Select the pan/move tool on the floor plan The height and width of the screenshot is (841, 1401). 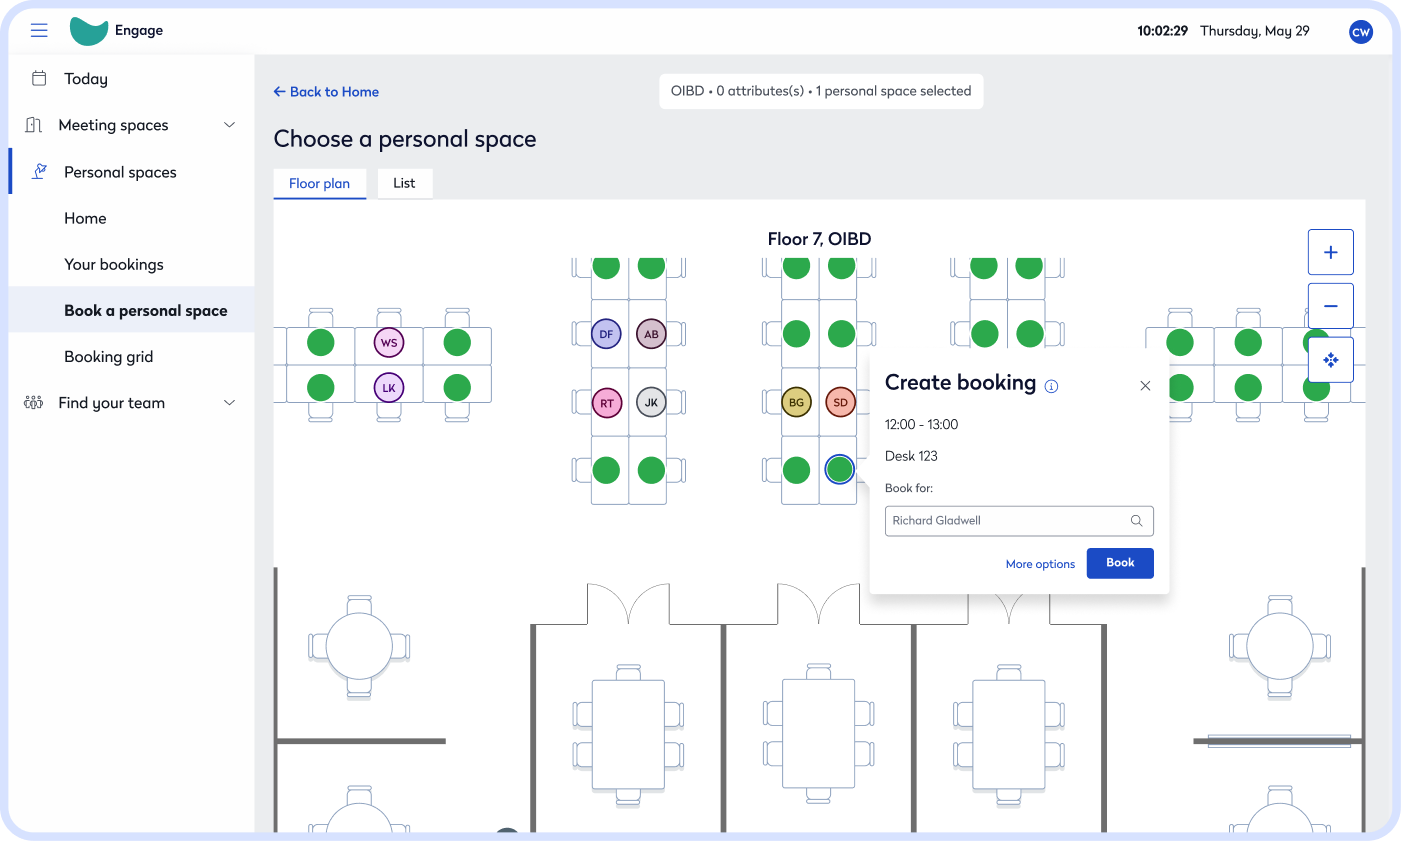tap(1330, 359)
